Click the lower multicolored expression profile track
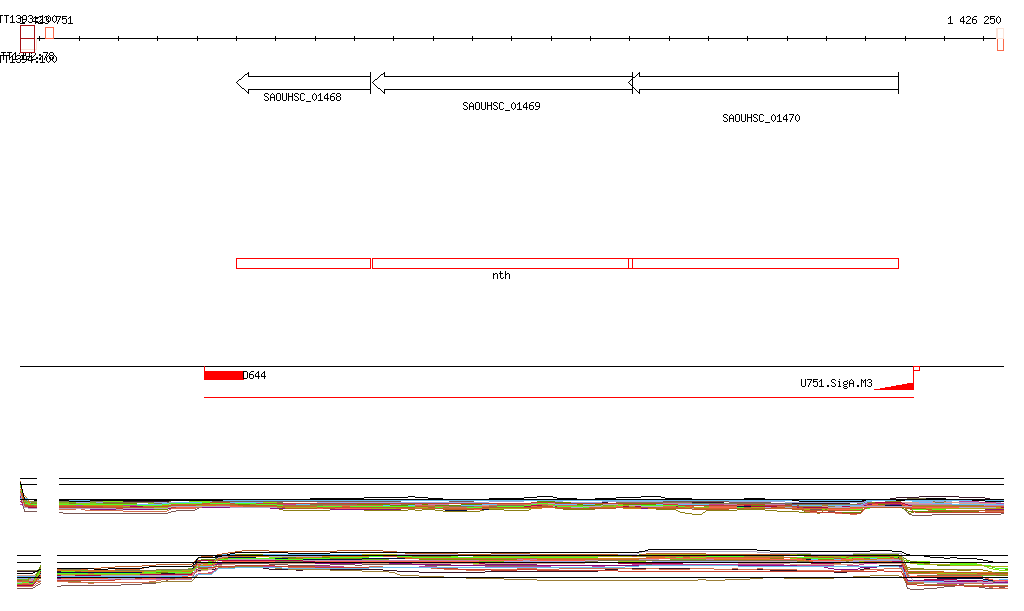This screenshot has height=611, width=1024. [x=532, y=569]
